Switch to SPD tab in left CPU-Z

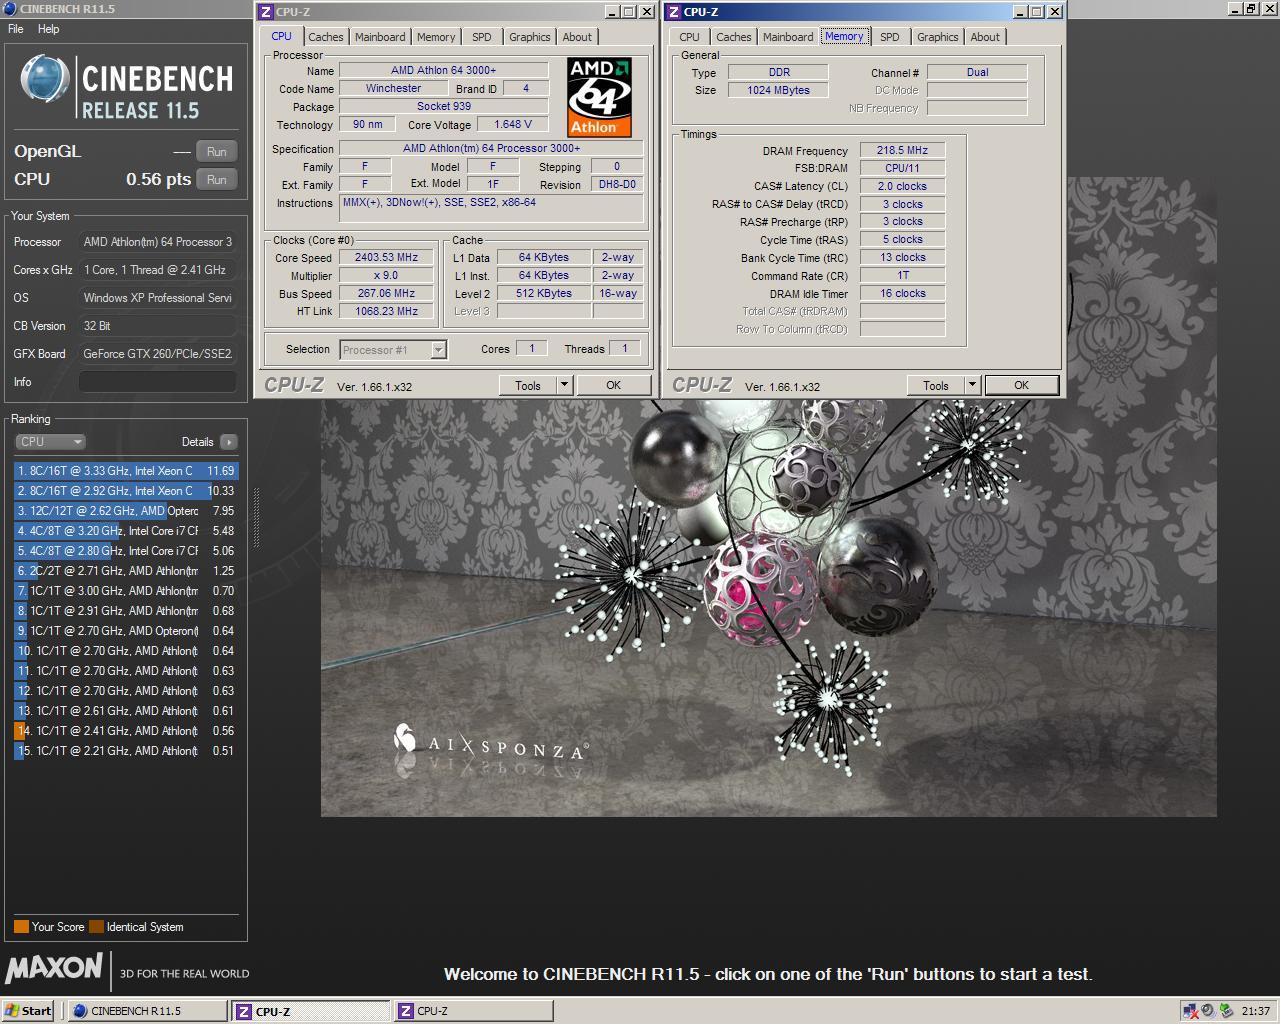click(482, 37)
